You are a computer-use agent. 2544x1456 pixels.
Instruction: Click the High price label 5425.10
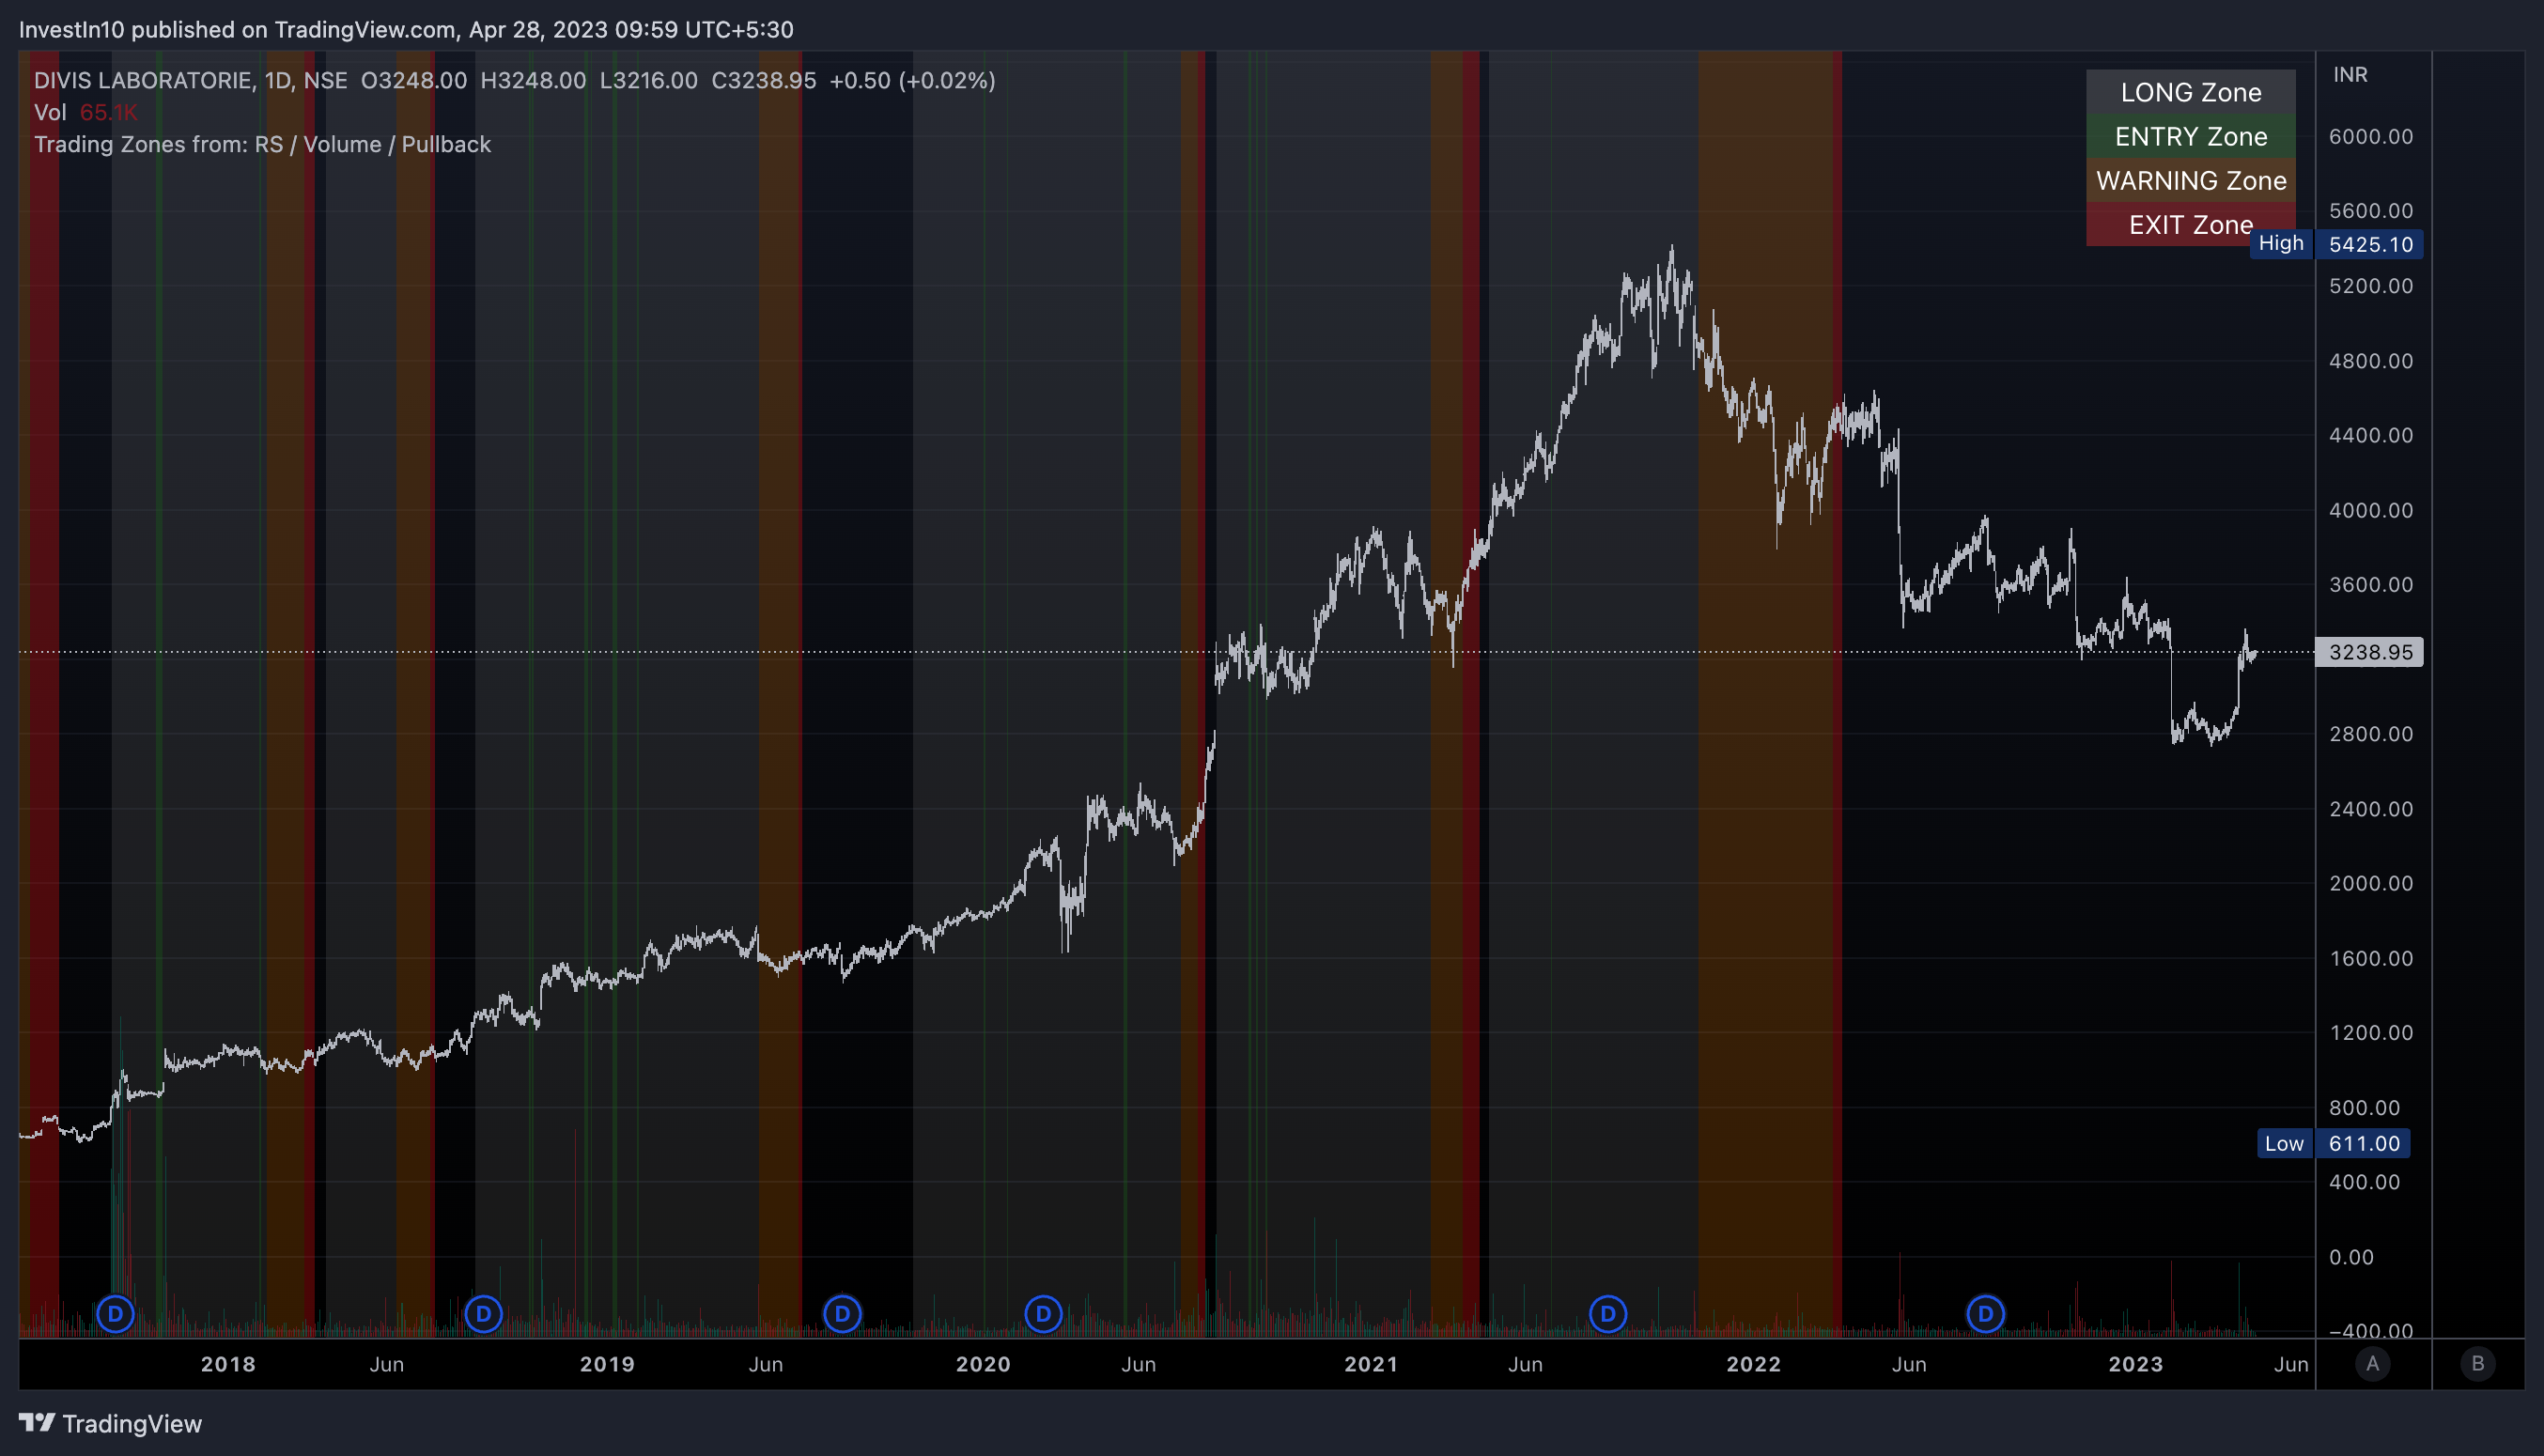pos(2369,244)
